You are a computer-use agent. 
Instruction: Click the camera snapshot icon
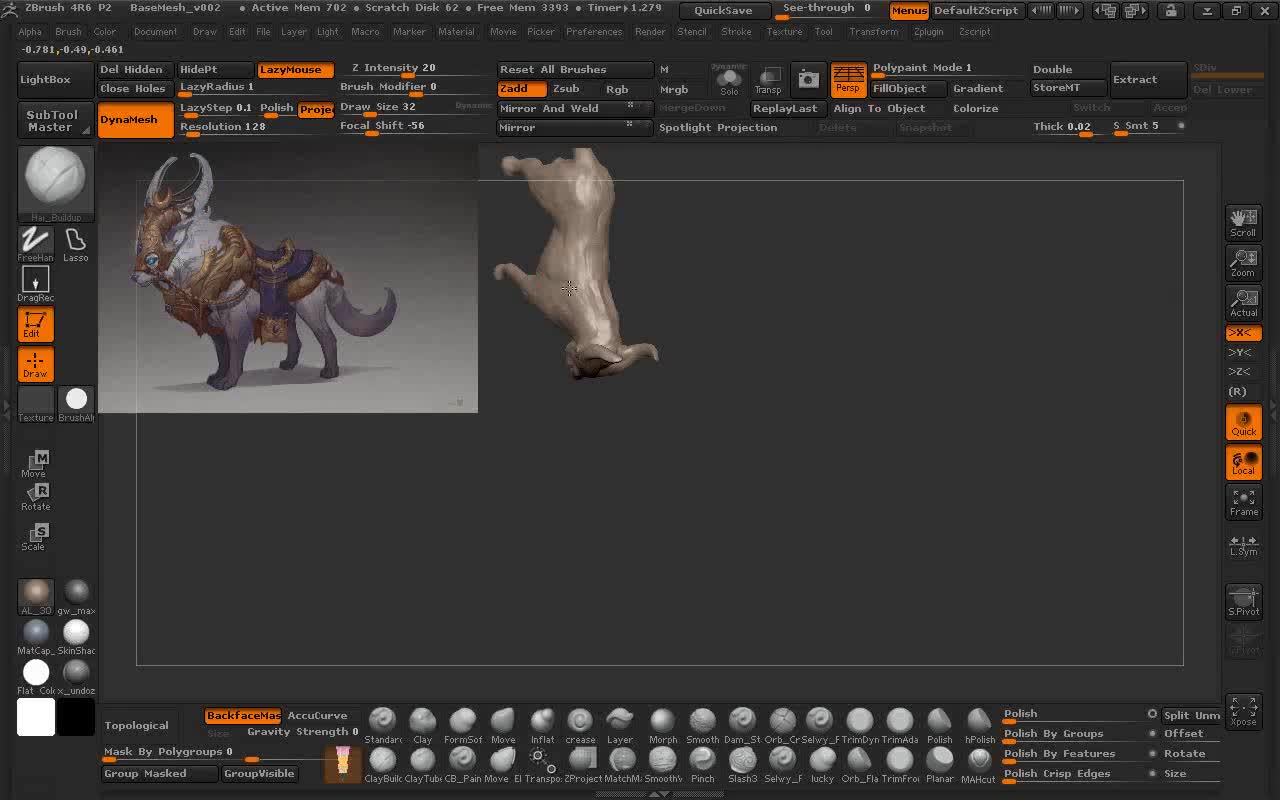808,79
